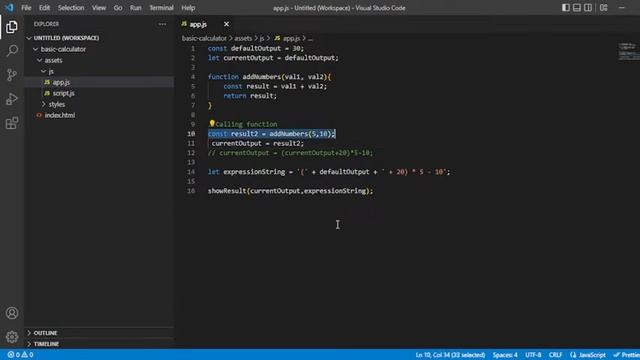Open the Run menu

click(136, 8)
